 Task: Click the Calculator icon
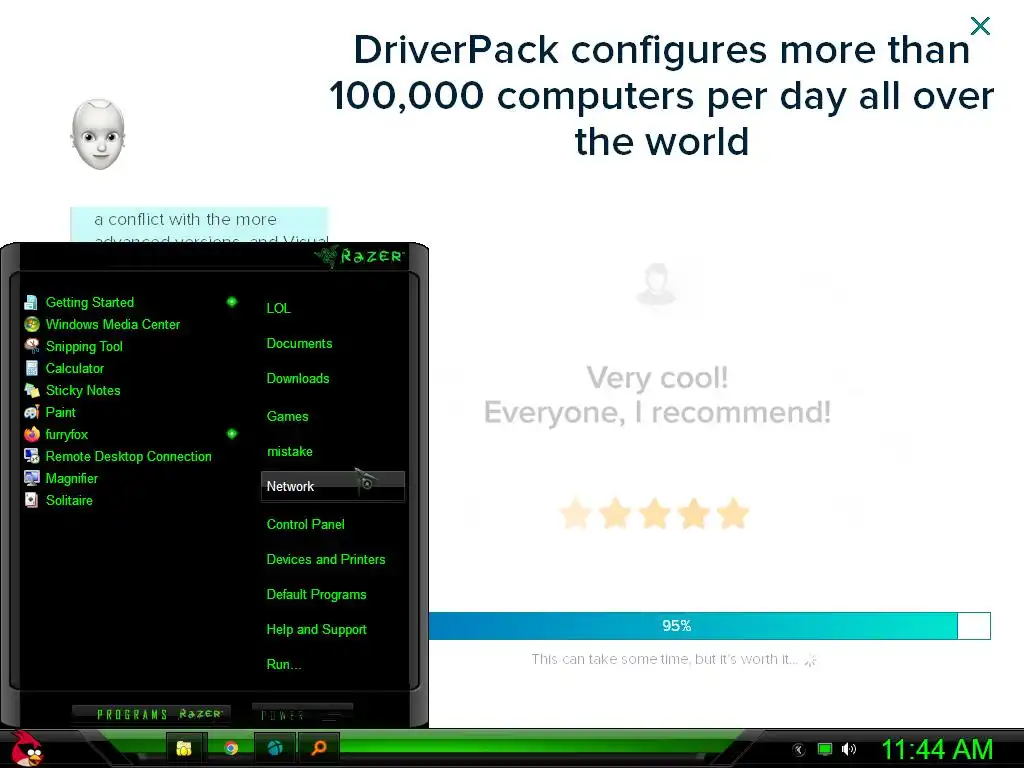pyautogui.click(x=31, y=368)
